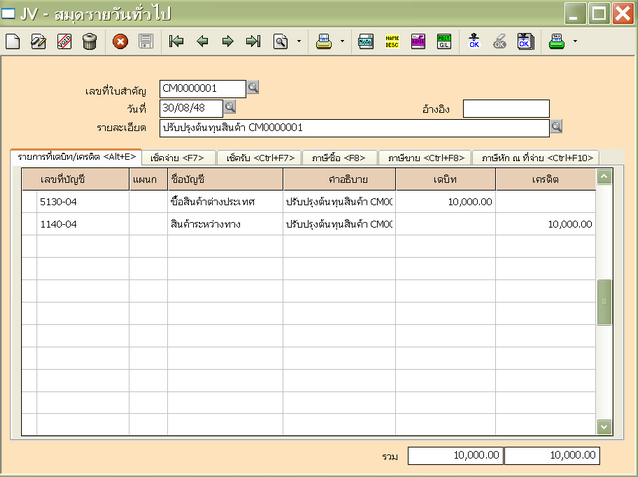
Task: Click the Edit document icon
Action: pyautogui.click(x=39, y=42)
